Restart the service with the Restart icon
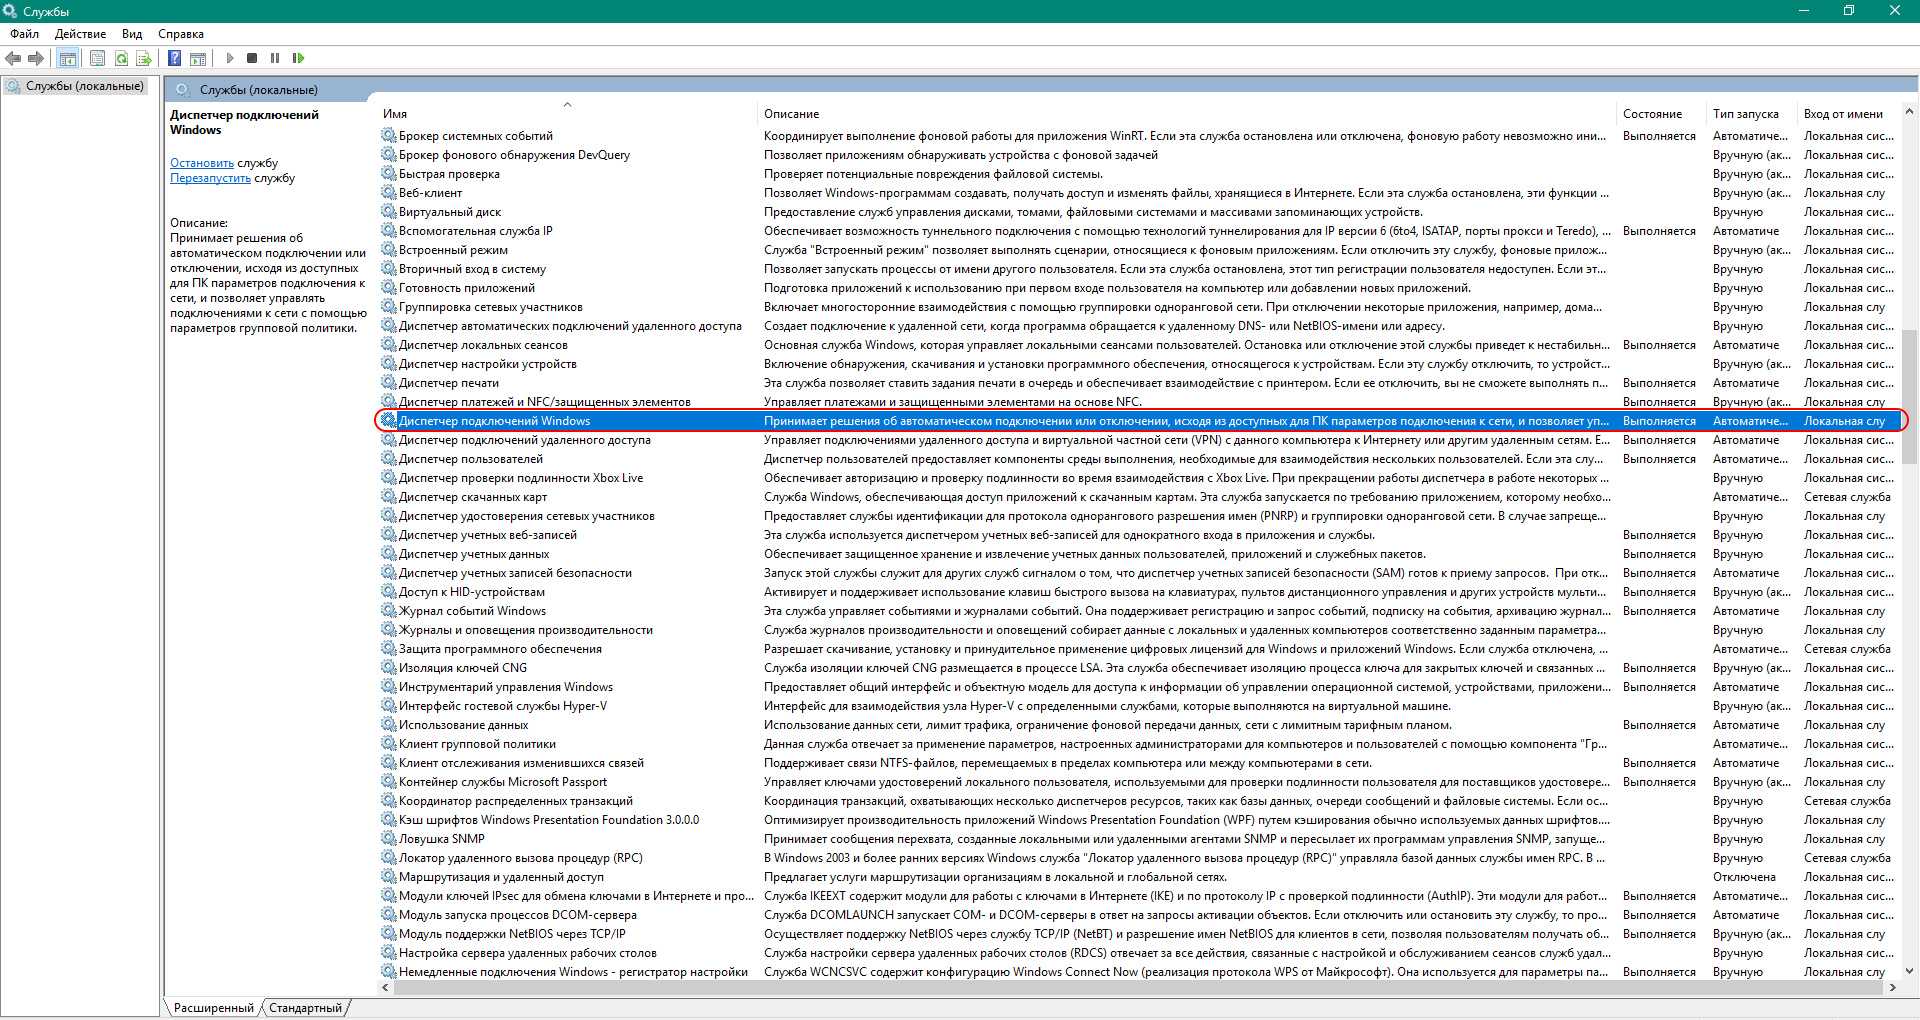This screenshot has width=1920, height=1020. pyautogui.click(x=298, y=58)
